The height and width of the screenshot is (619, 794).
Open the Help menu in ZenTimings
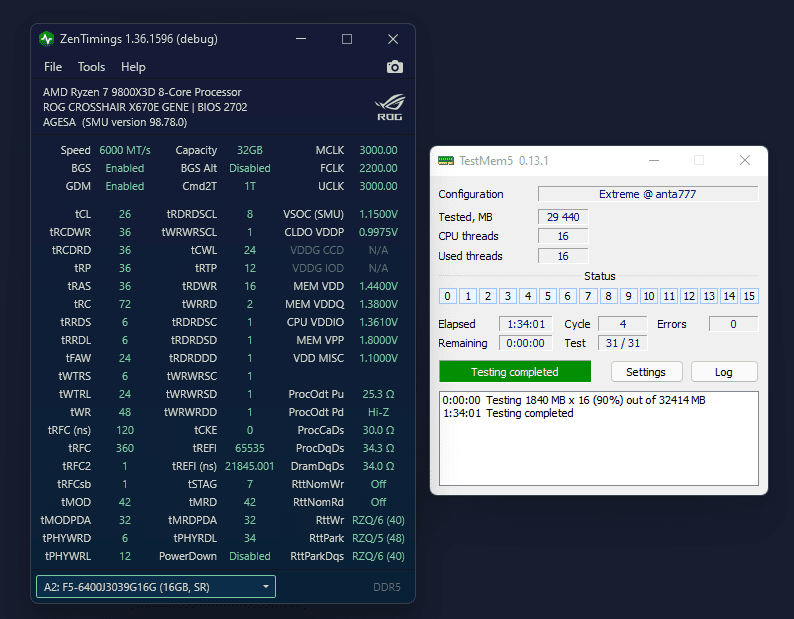[133, 67]
